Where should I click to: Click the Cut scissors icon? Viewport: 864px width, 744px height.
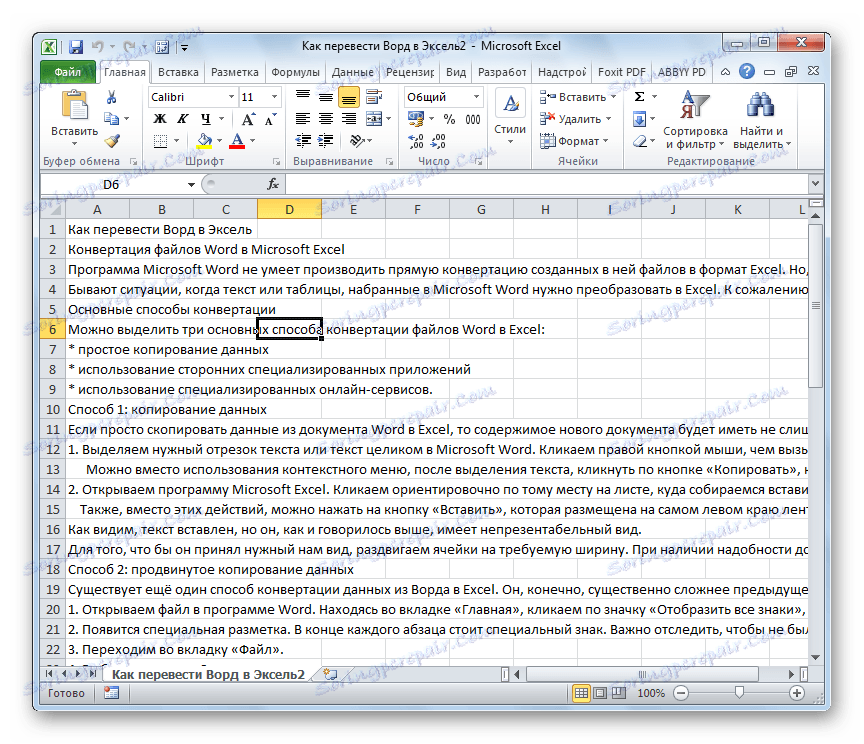[x=110, y=96]
